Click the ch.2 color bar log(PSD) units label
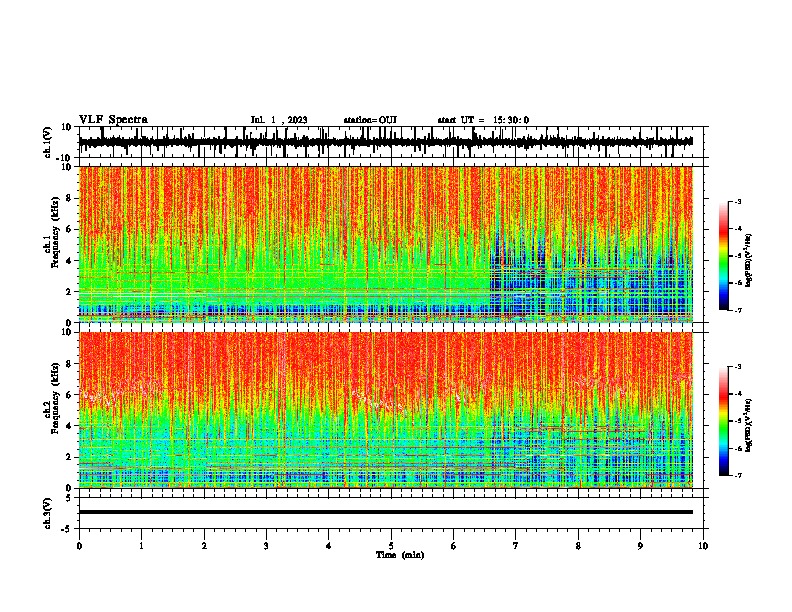Screen dimensions: 792x612 749,425
